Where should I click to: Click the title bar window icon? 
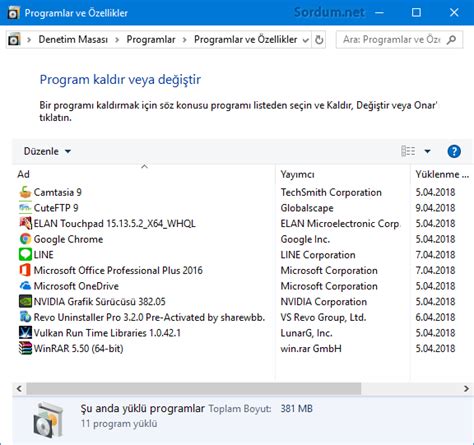coord(13,13)
